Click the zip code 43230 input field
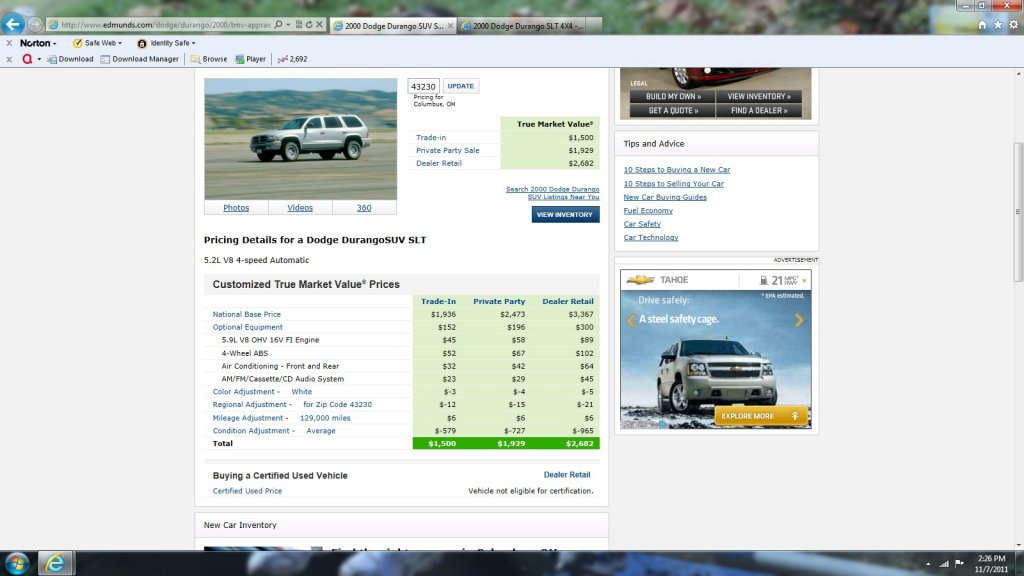The width and height of the screenshot is (1024, 576). 423,86
